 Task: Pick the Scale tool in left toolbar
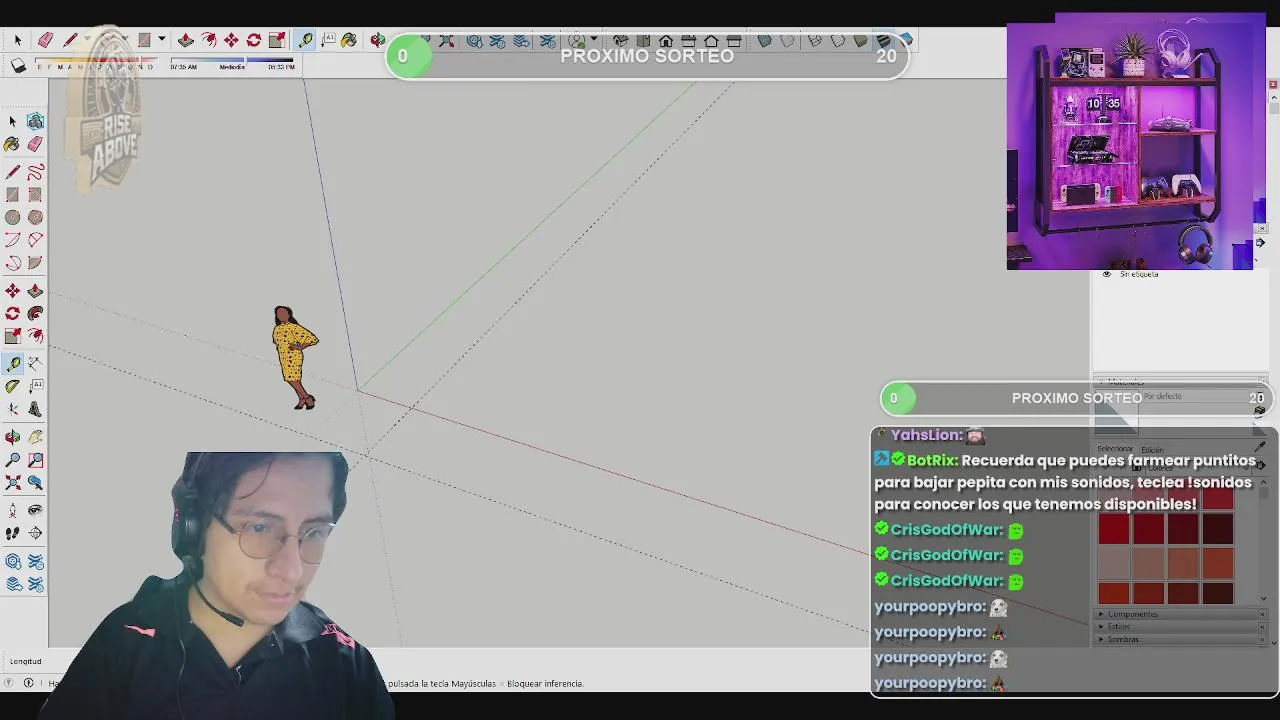tap(13, 336)
